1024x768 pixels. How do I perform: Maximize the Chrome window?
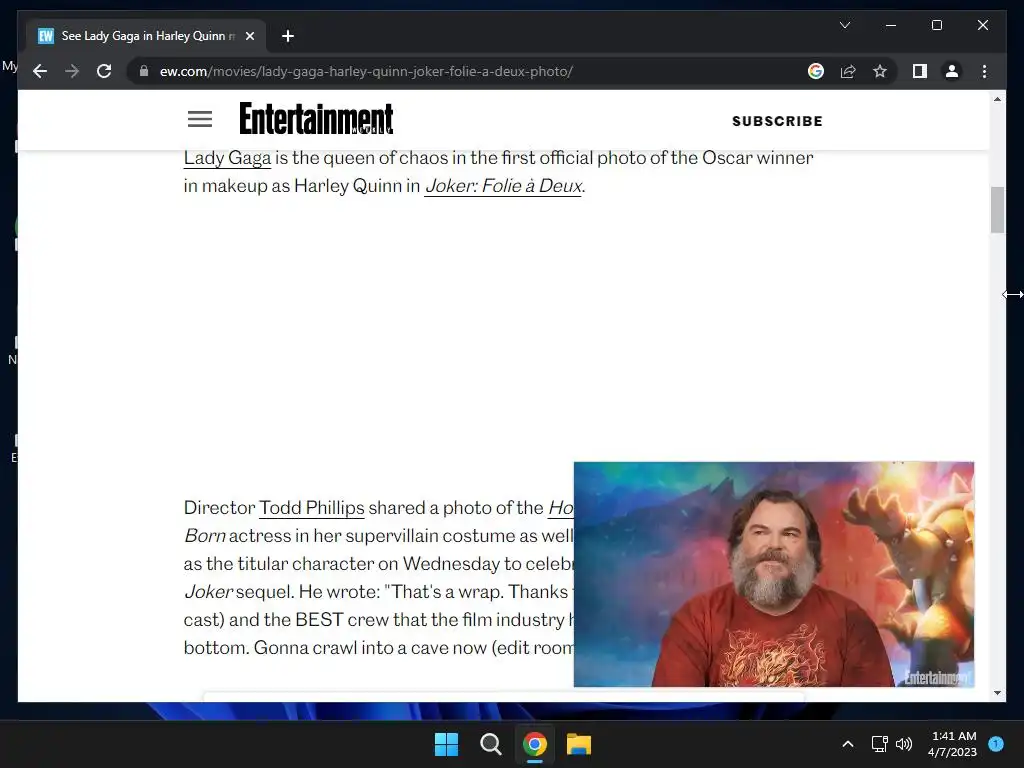pos(936,25)
